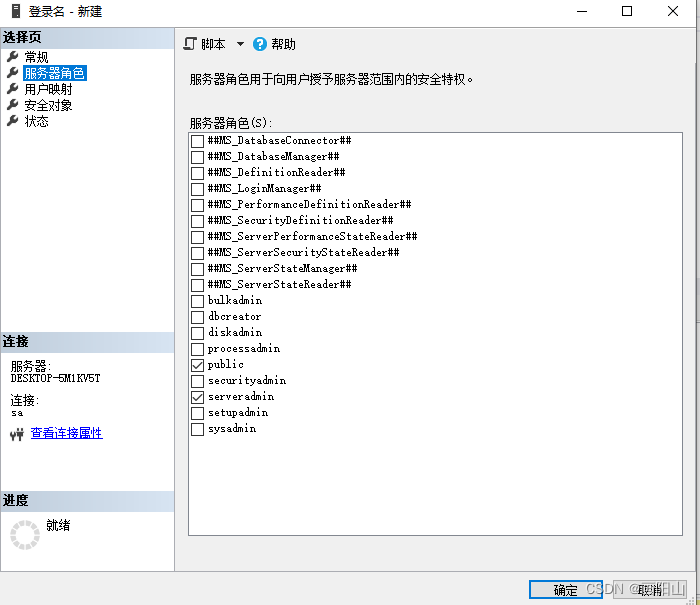Click the blue help question mark icon
This screenshot has height=605, width=700.
click(260, 44)
